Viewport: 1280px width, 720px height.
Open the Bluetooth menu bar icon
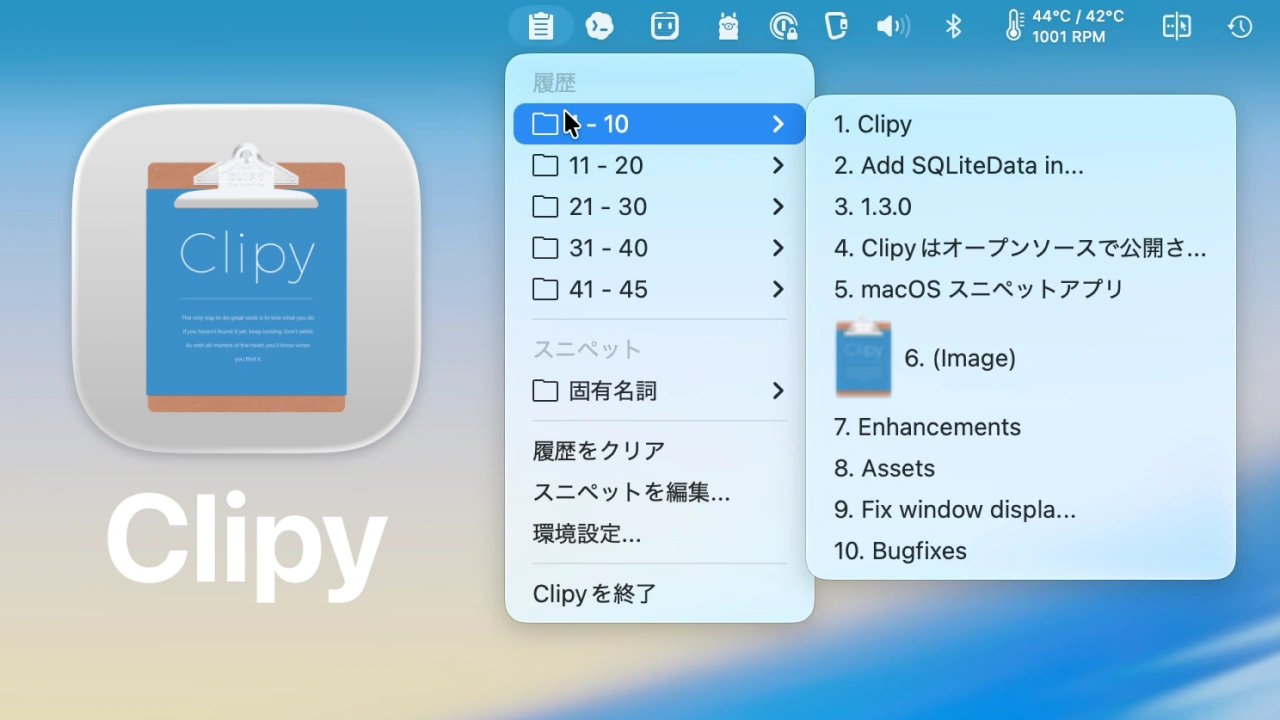pyautogui.click(x=953, y=26)
